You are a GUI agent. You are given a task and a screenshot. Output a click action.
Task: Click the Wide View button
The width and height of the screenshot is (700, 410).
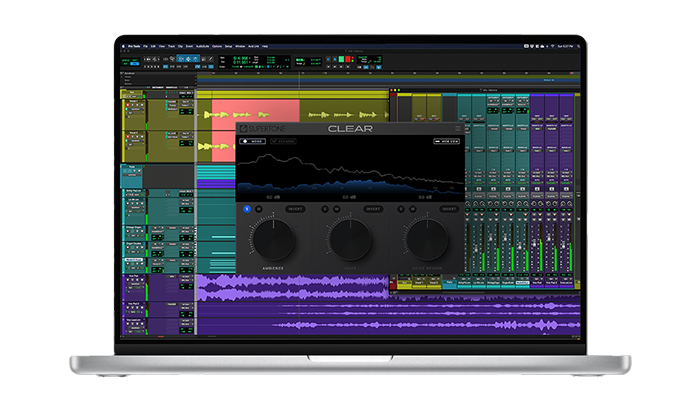point(447,142)
